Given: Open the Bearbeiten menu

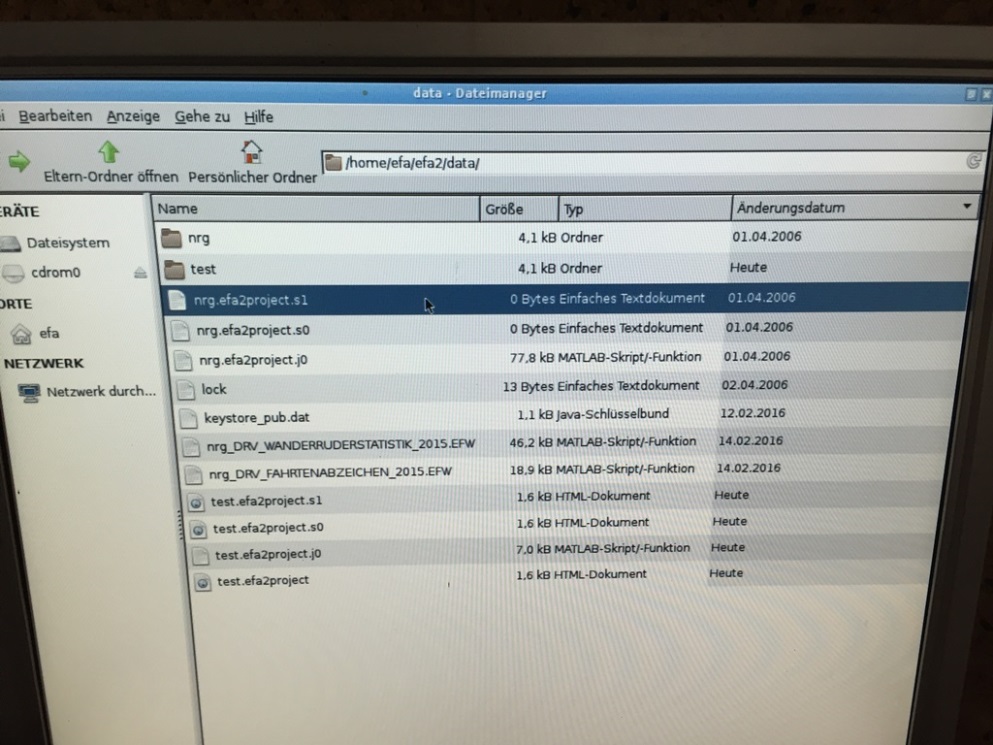Looking at the screenshot, I should (x=55, y=116).
